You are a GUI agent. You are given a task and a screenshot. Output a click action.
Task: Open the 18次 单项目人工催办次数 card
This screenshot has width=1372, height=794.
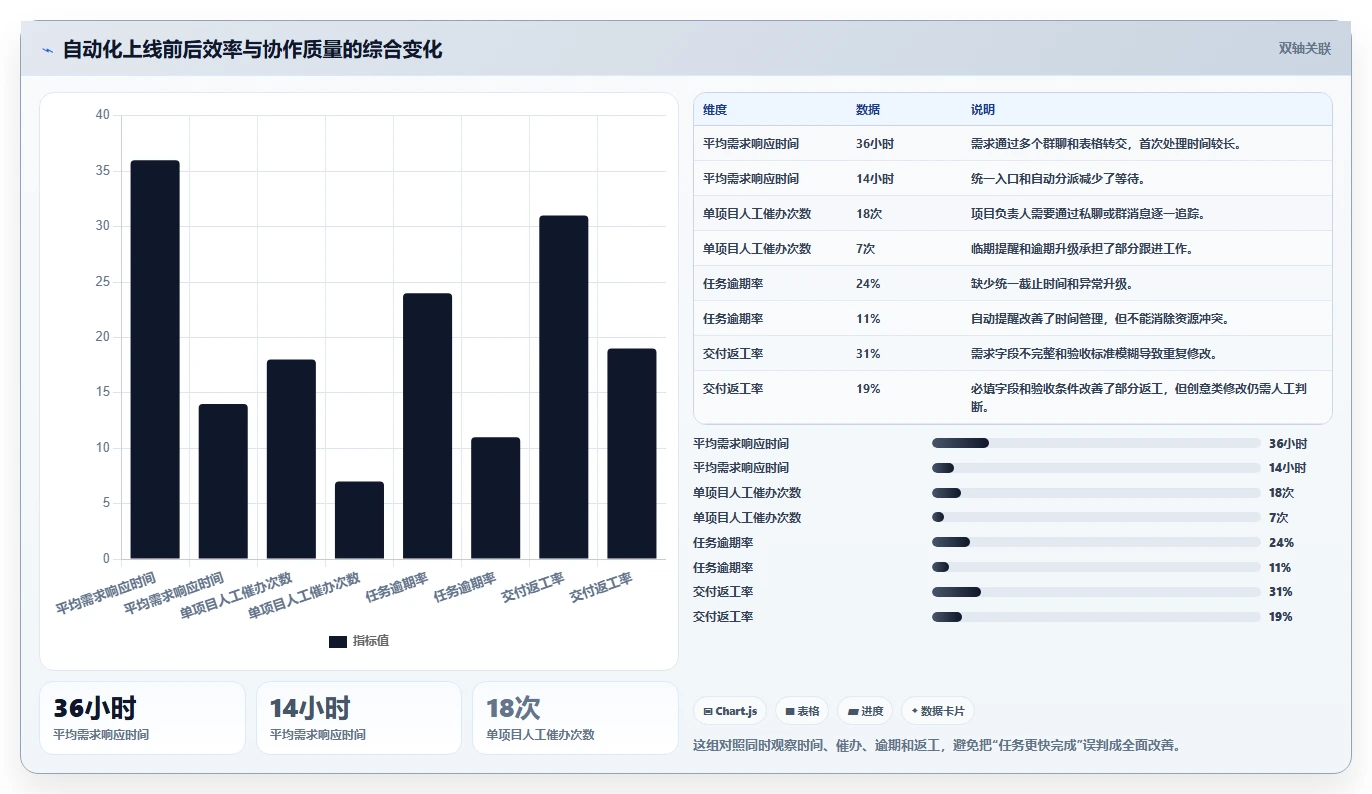pos(575,718)
